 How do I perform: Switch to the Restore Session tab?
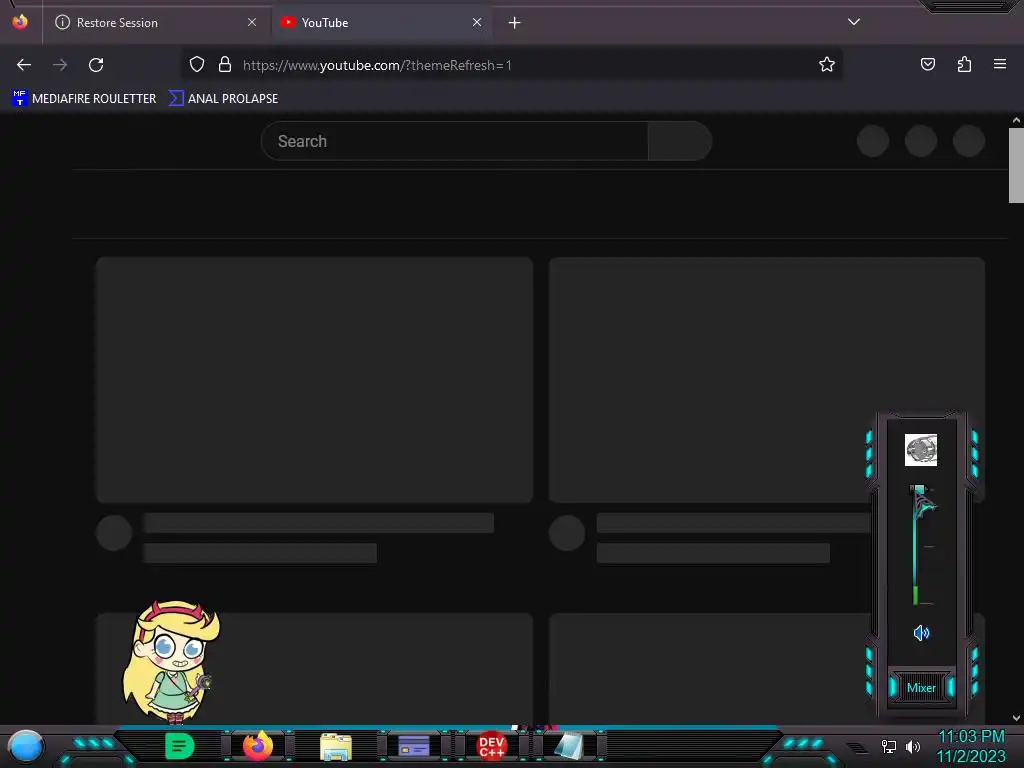pyautogui.click(x=155, y=22)
